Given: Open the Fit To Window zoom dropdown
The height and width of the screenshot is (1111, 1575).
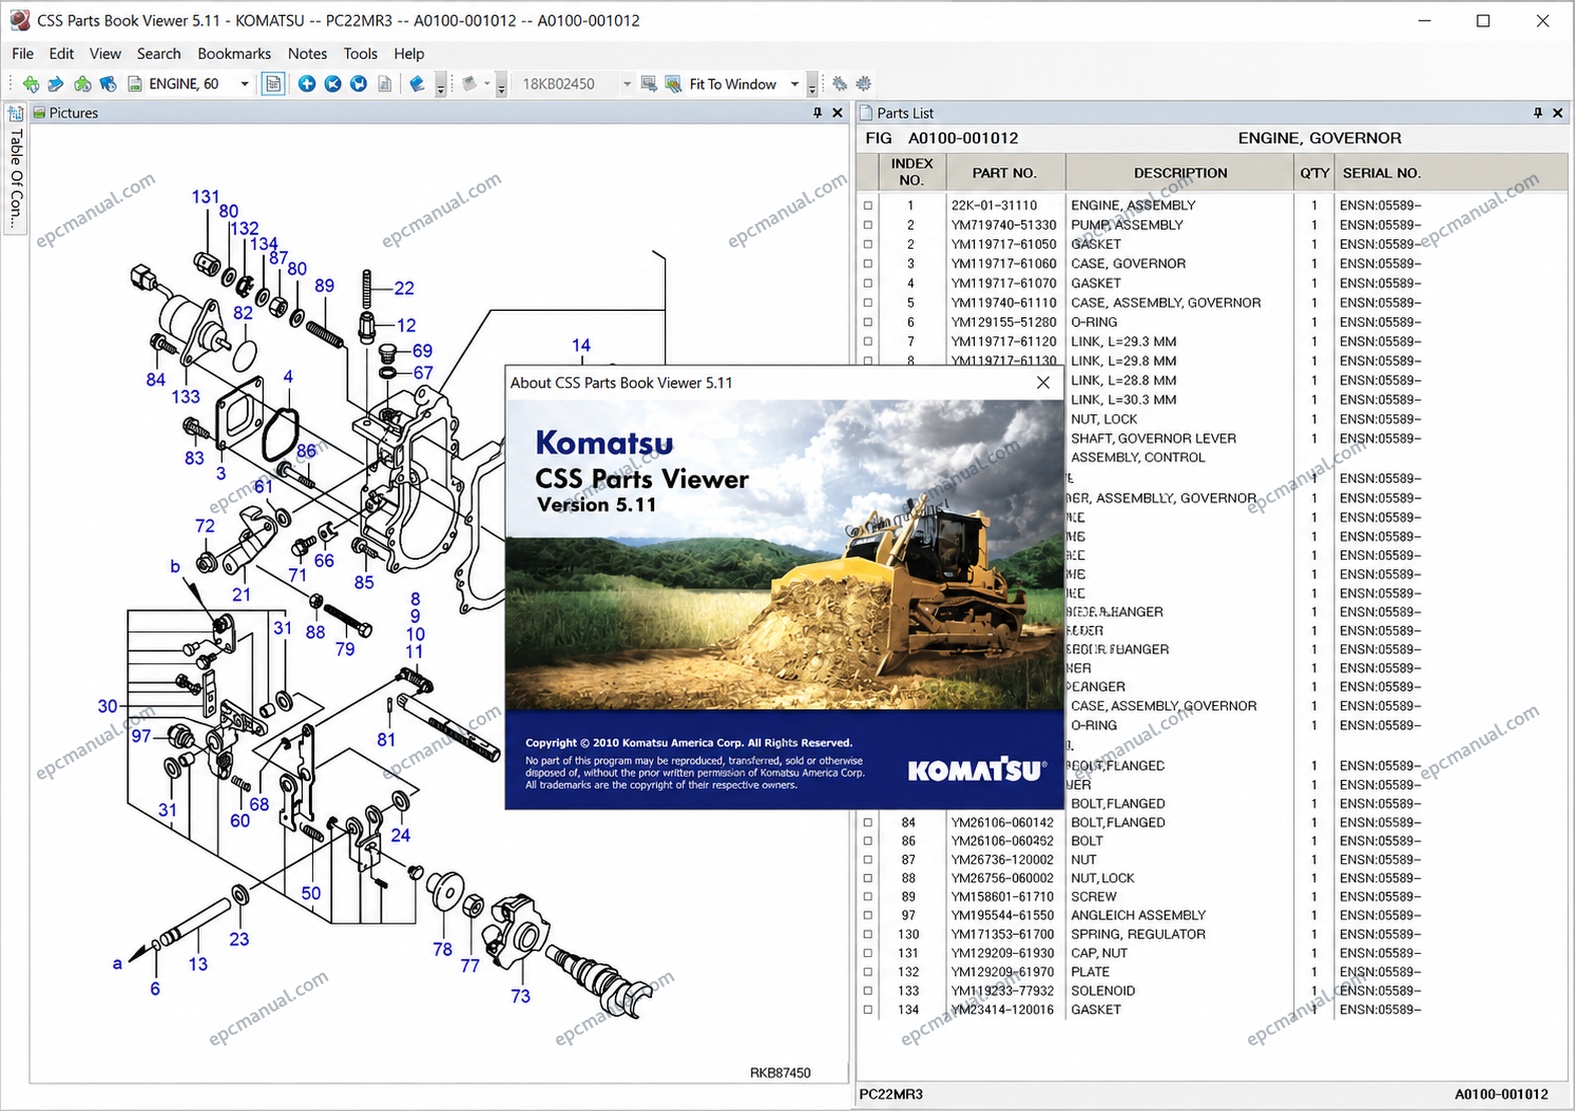Looking at the screenshot, I should 795,84.
